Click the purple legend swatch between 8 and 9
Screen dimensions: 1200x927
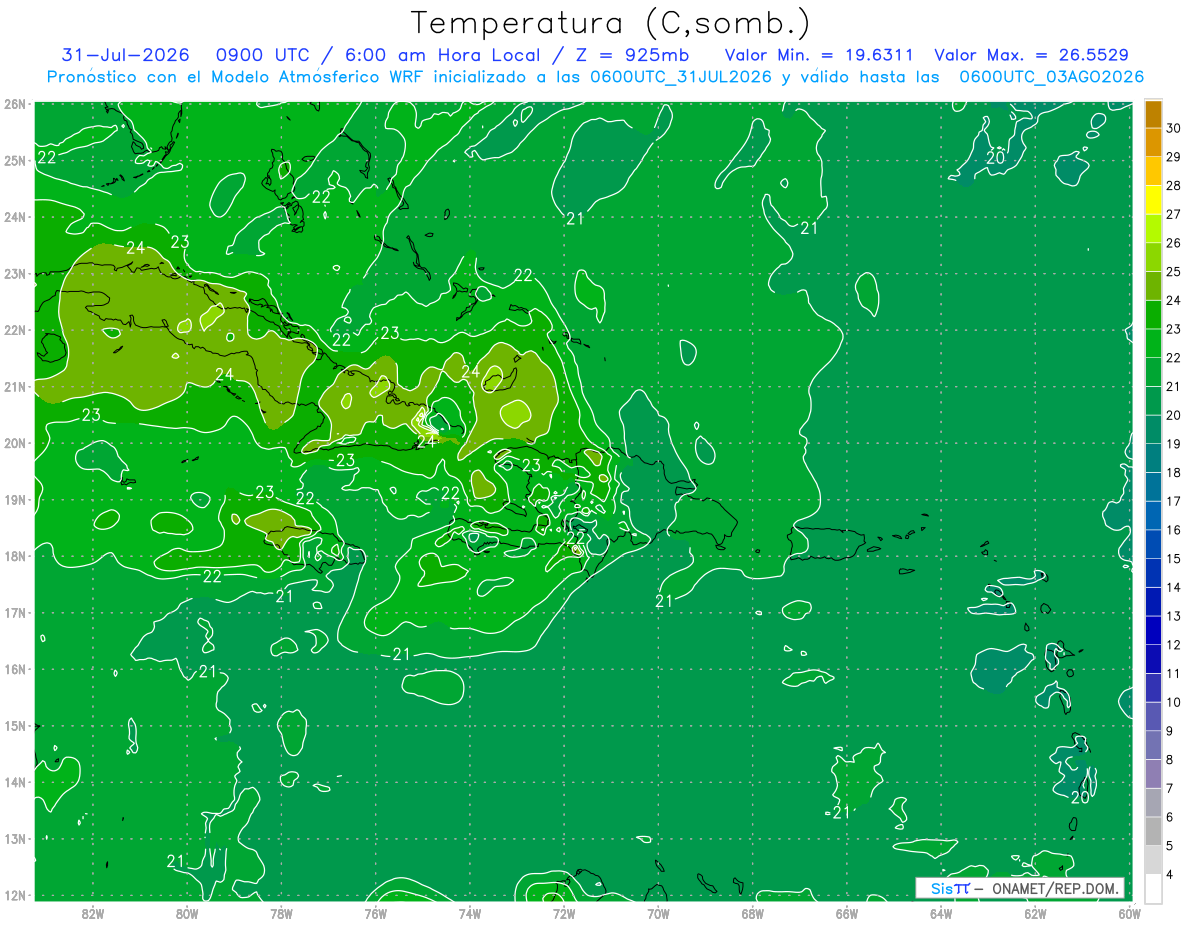(1153, 745)
